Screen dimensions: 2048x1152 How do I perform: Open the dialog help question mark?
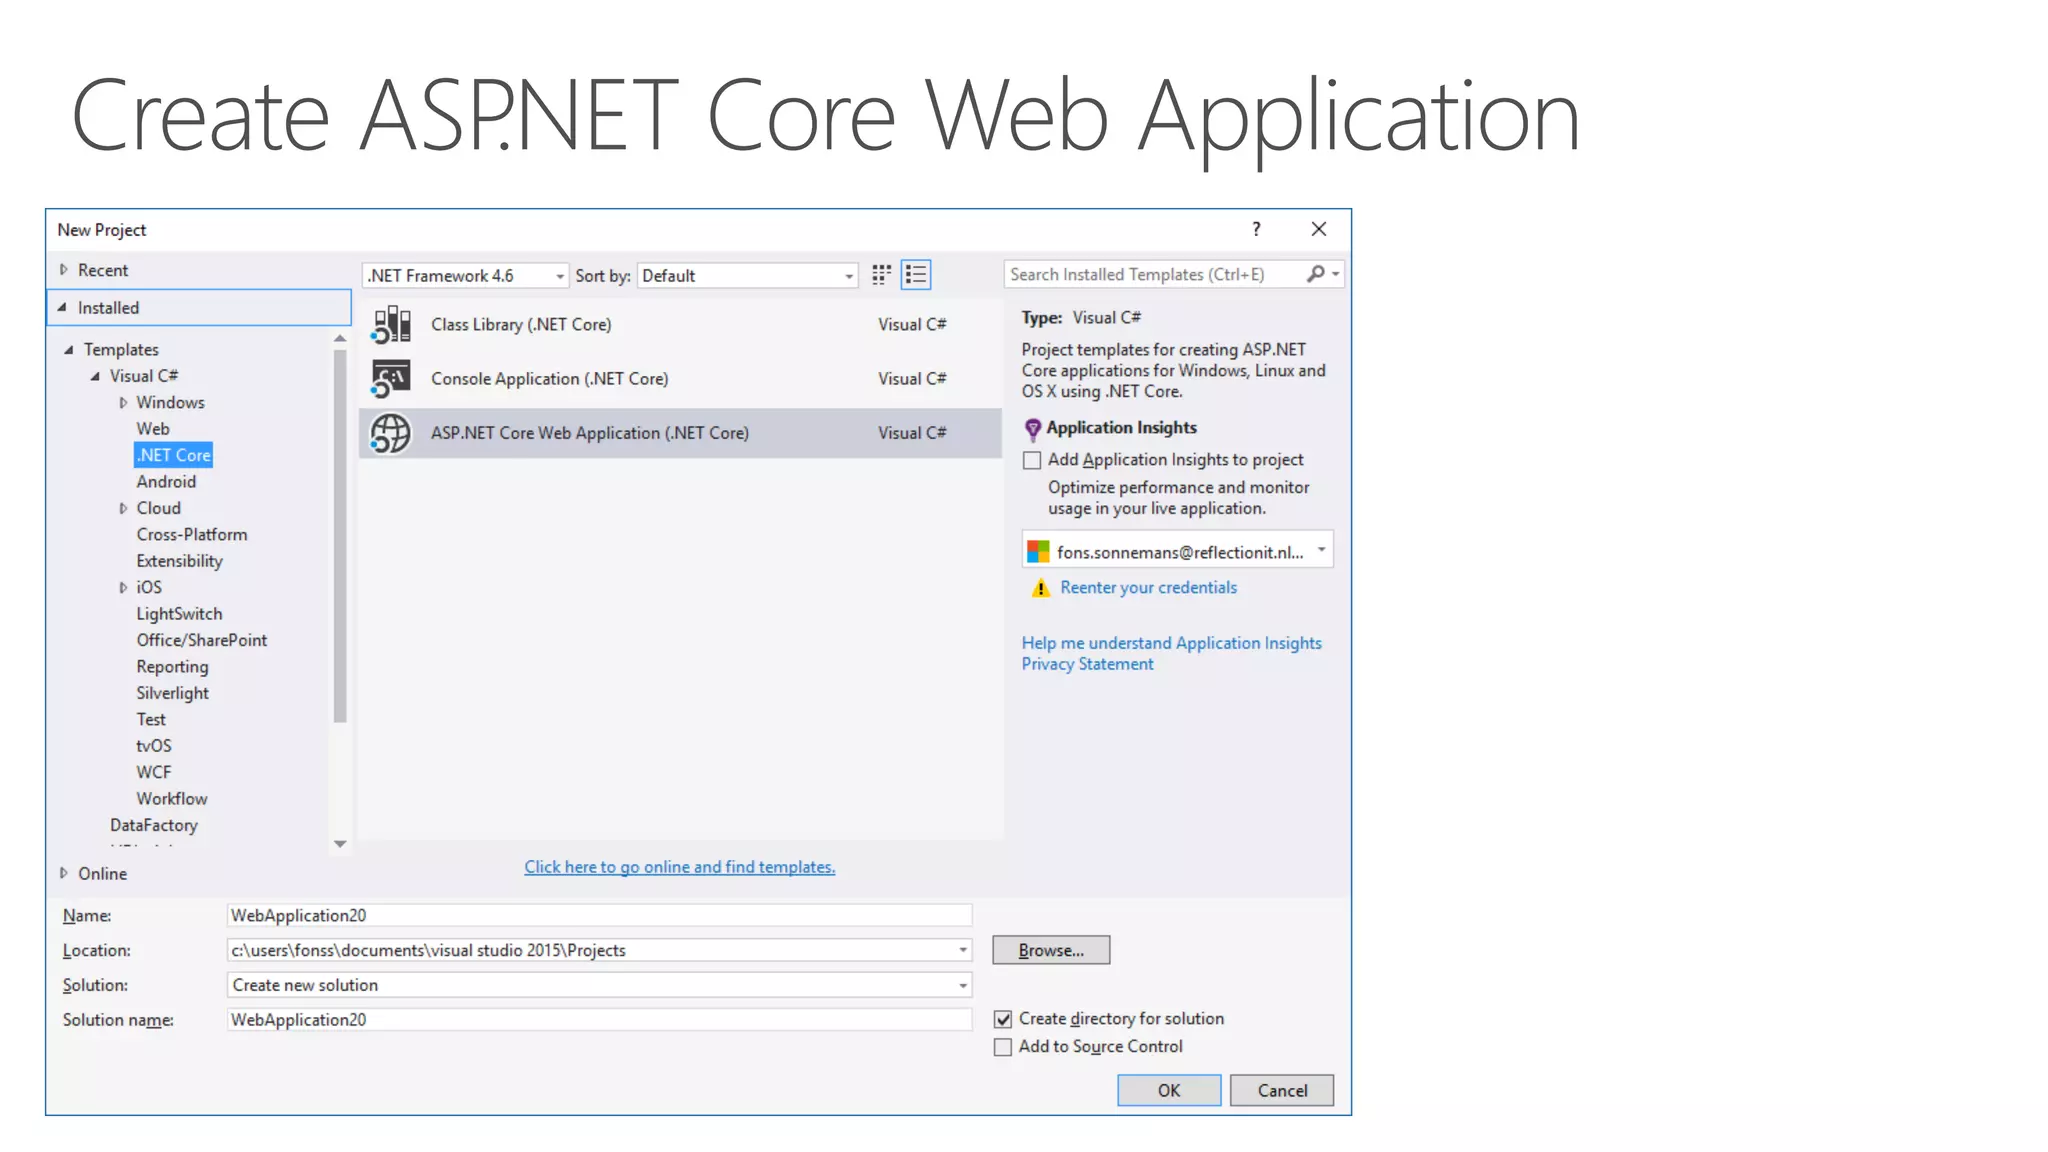click(x=1256, y=229)
